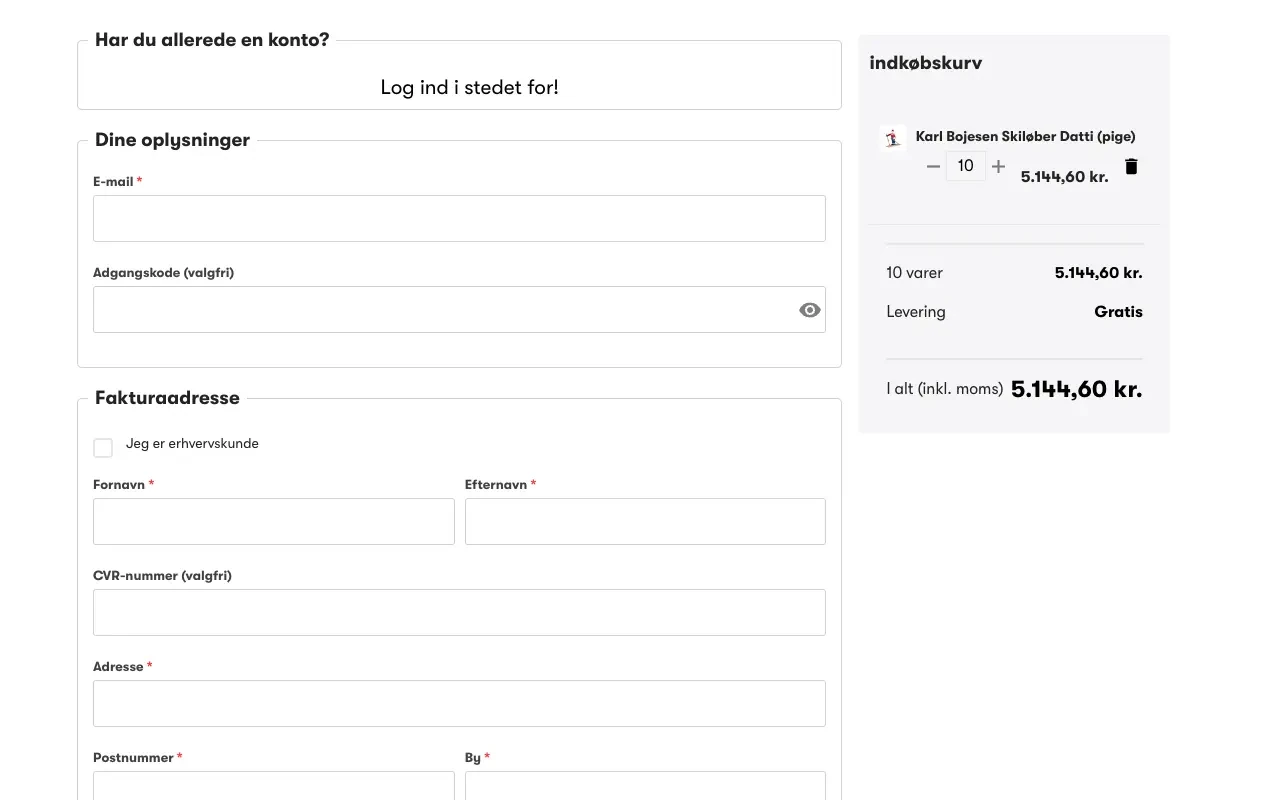Click the 'I alt' total price amount

[1076, 389]
